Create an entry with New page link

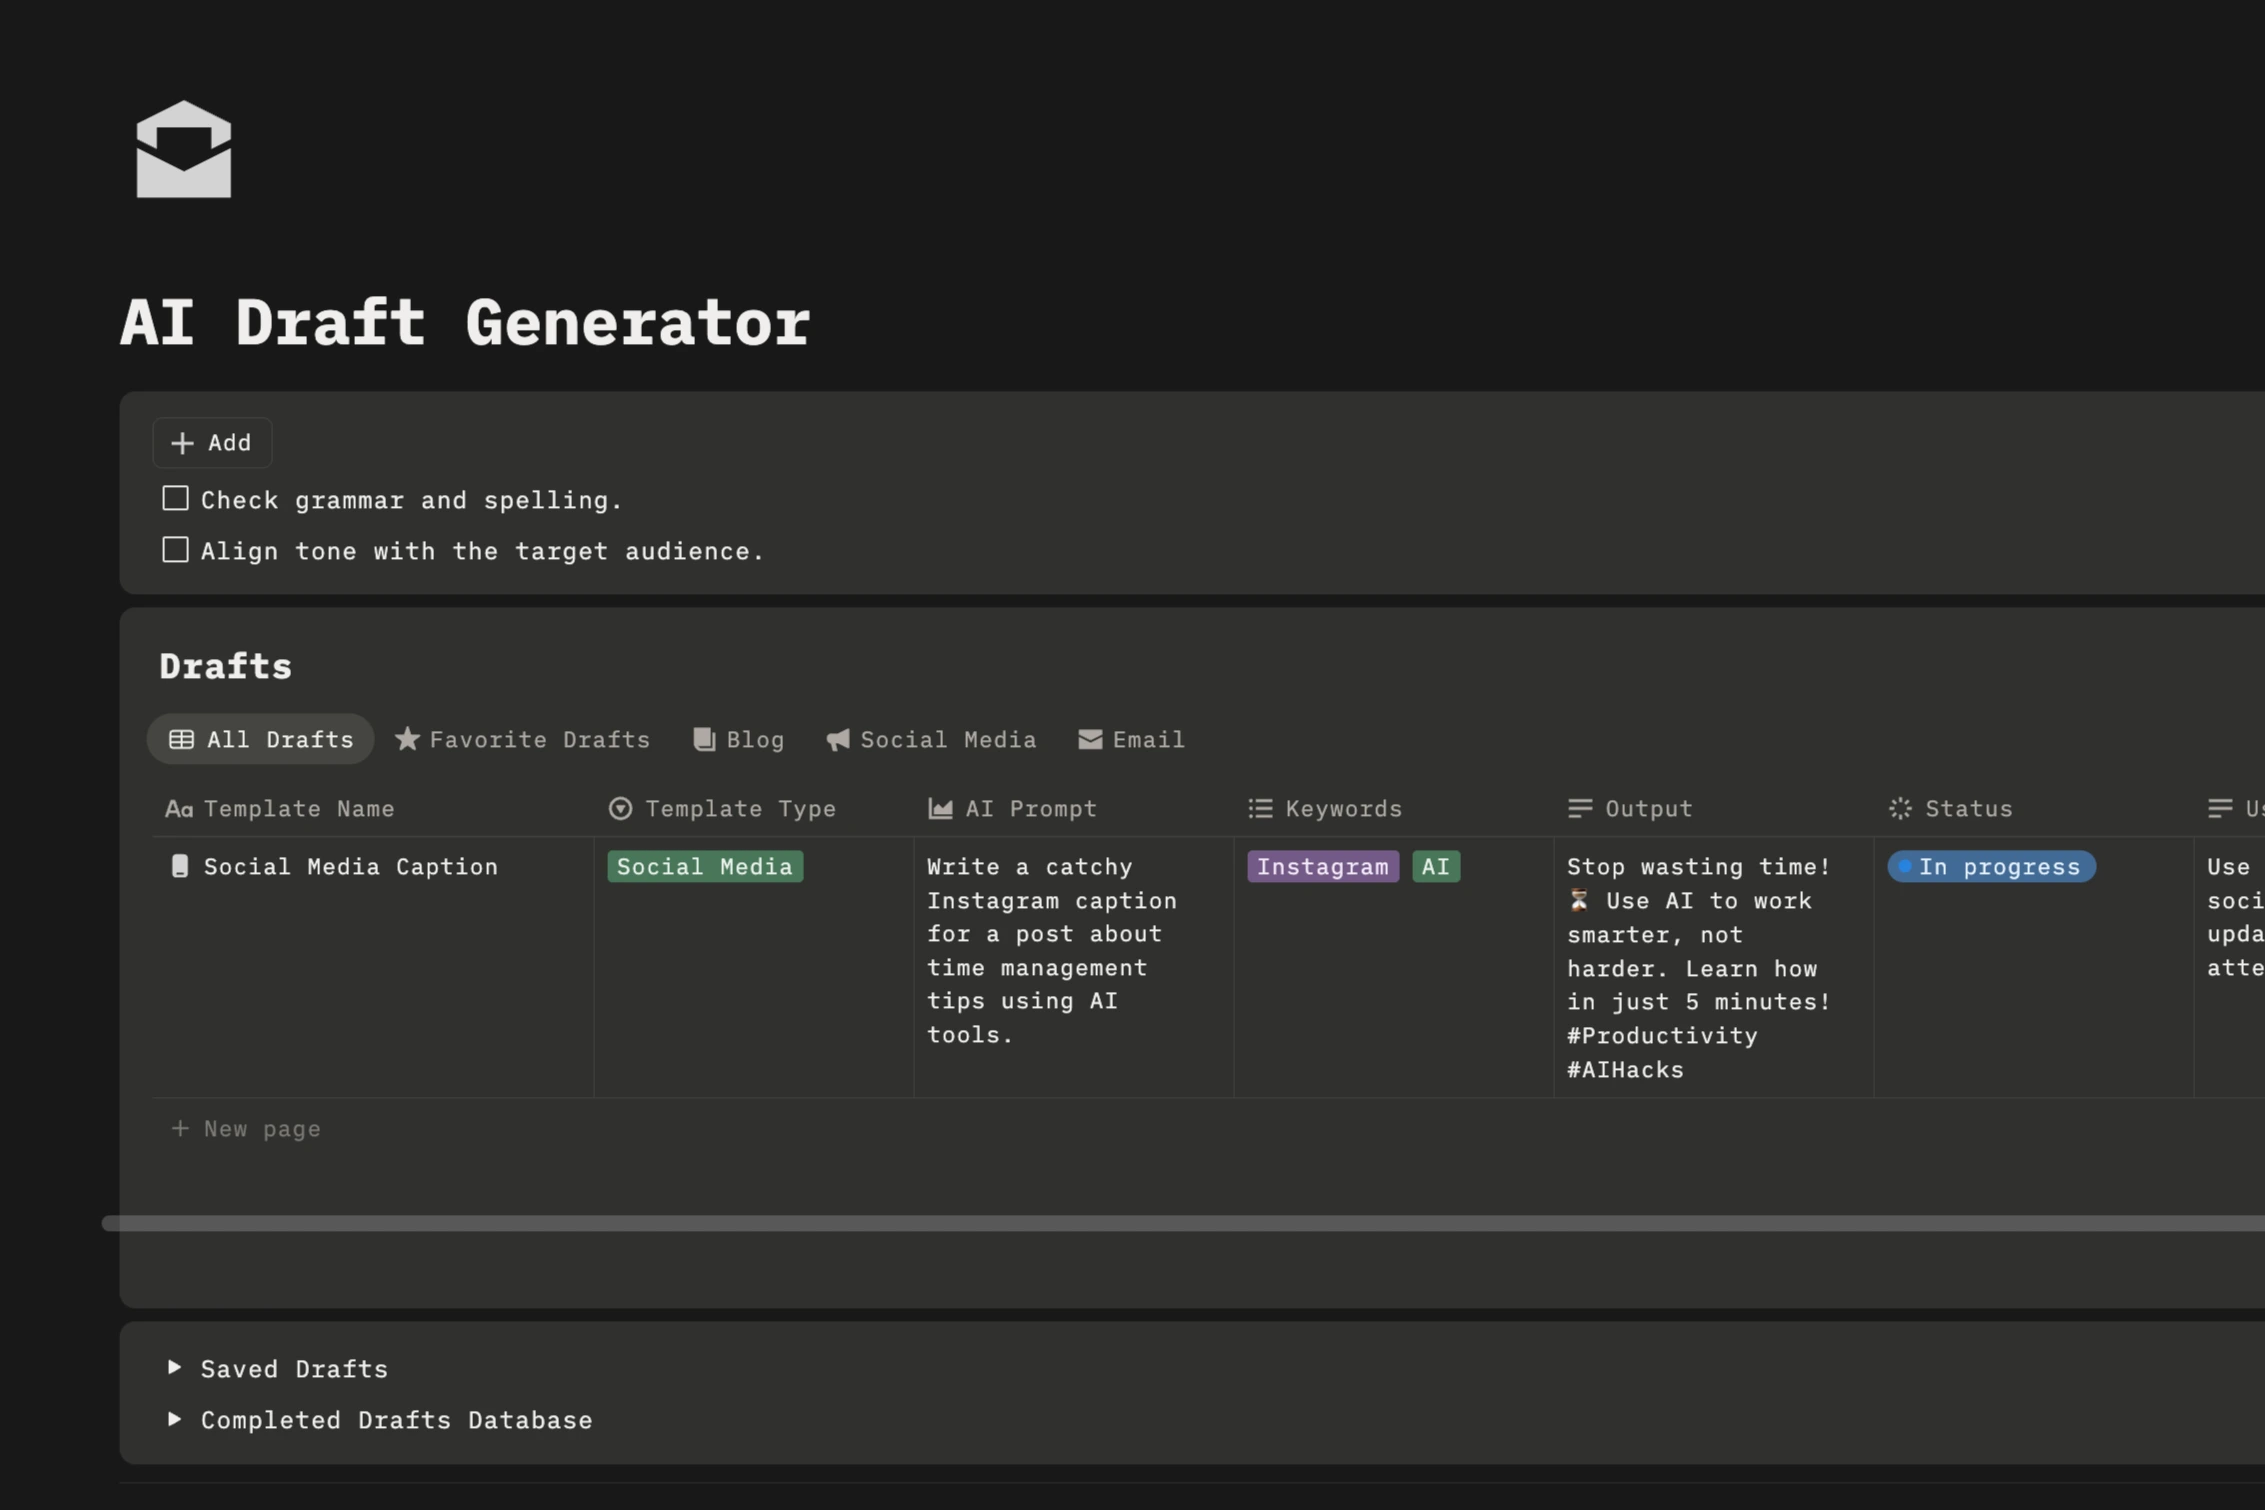[246, 1128]
